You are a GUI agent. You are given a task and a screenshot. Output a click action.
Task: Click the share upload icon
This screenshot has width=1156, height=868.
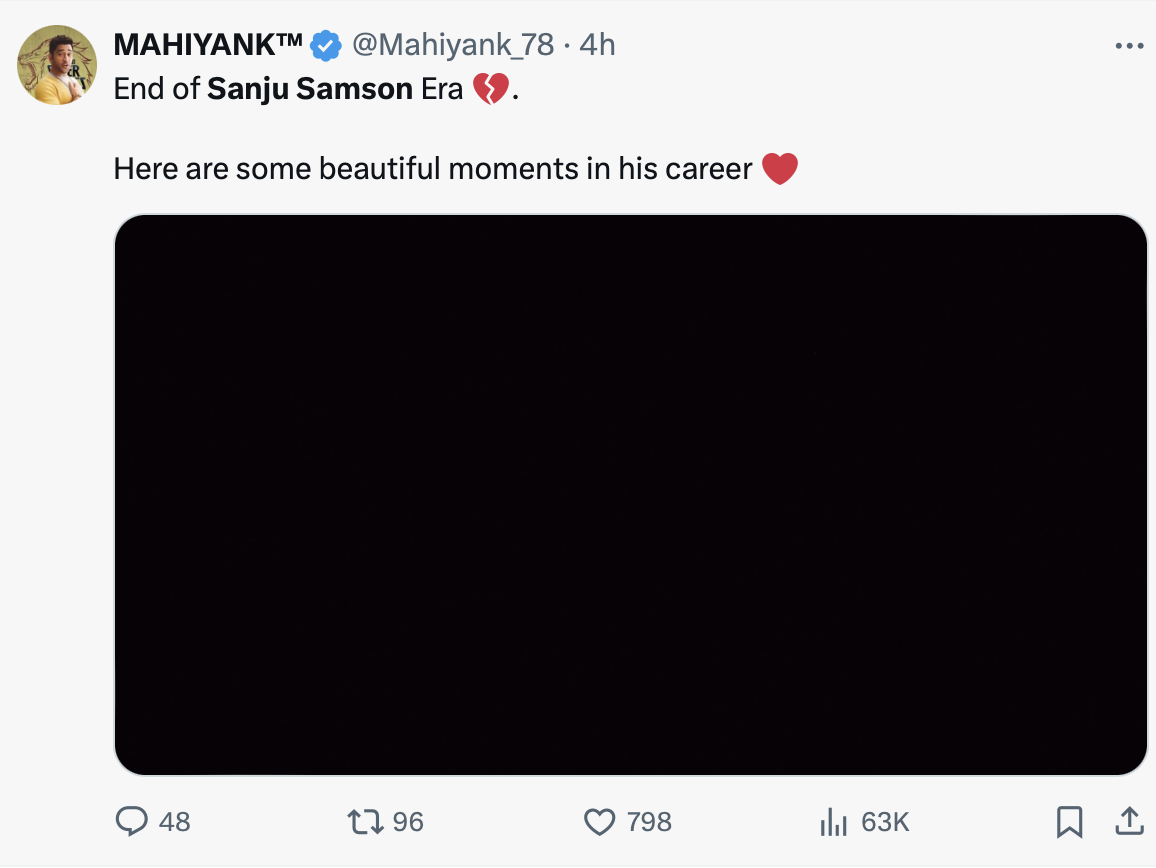pyautogui.click(x=1129, y=822)
